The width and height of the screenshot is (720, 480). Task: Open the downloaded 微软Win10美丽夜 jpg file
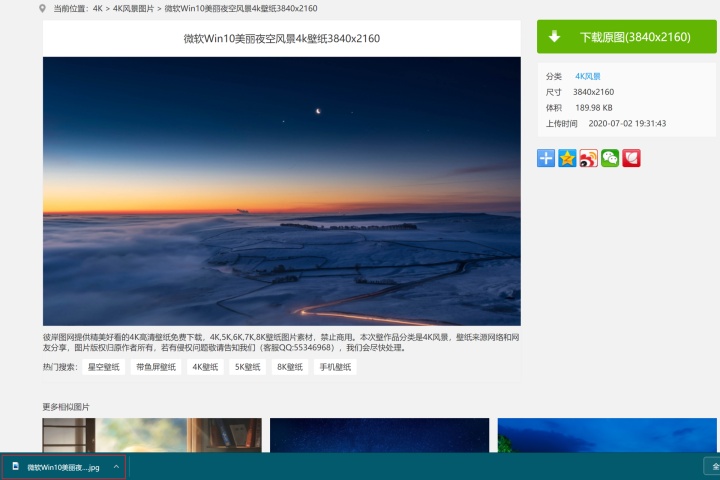63,467
